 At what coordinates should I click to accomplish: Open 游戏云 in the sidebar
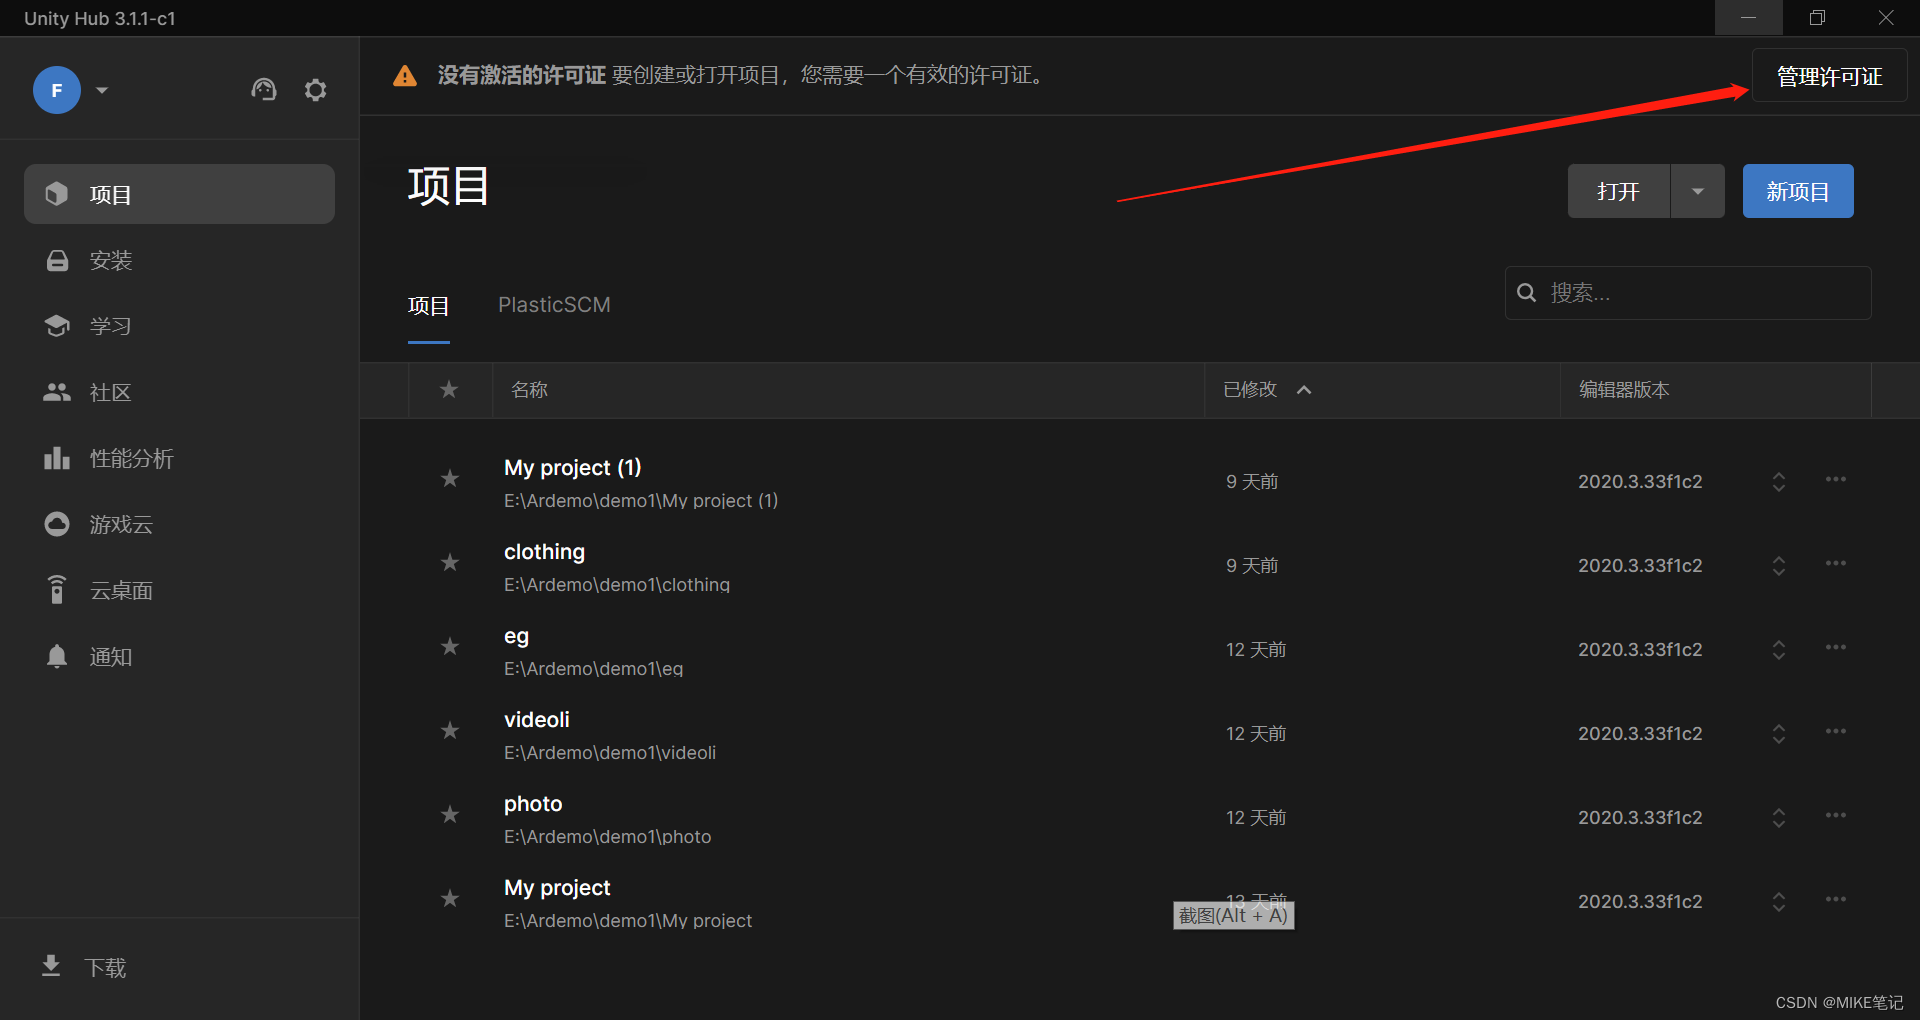coord(179,524)
